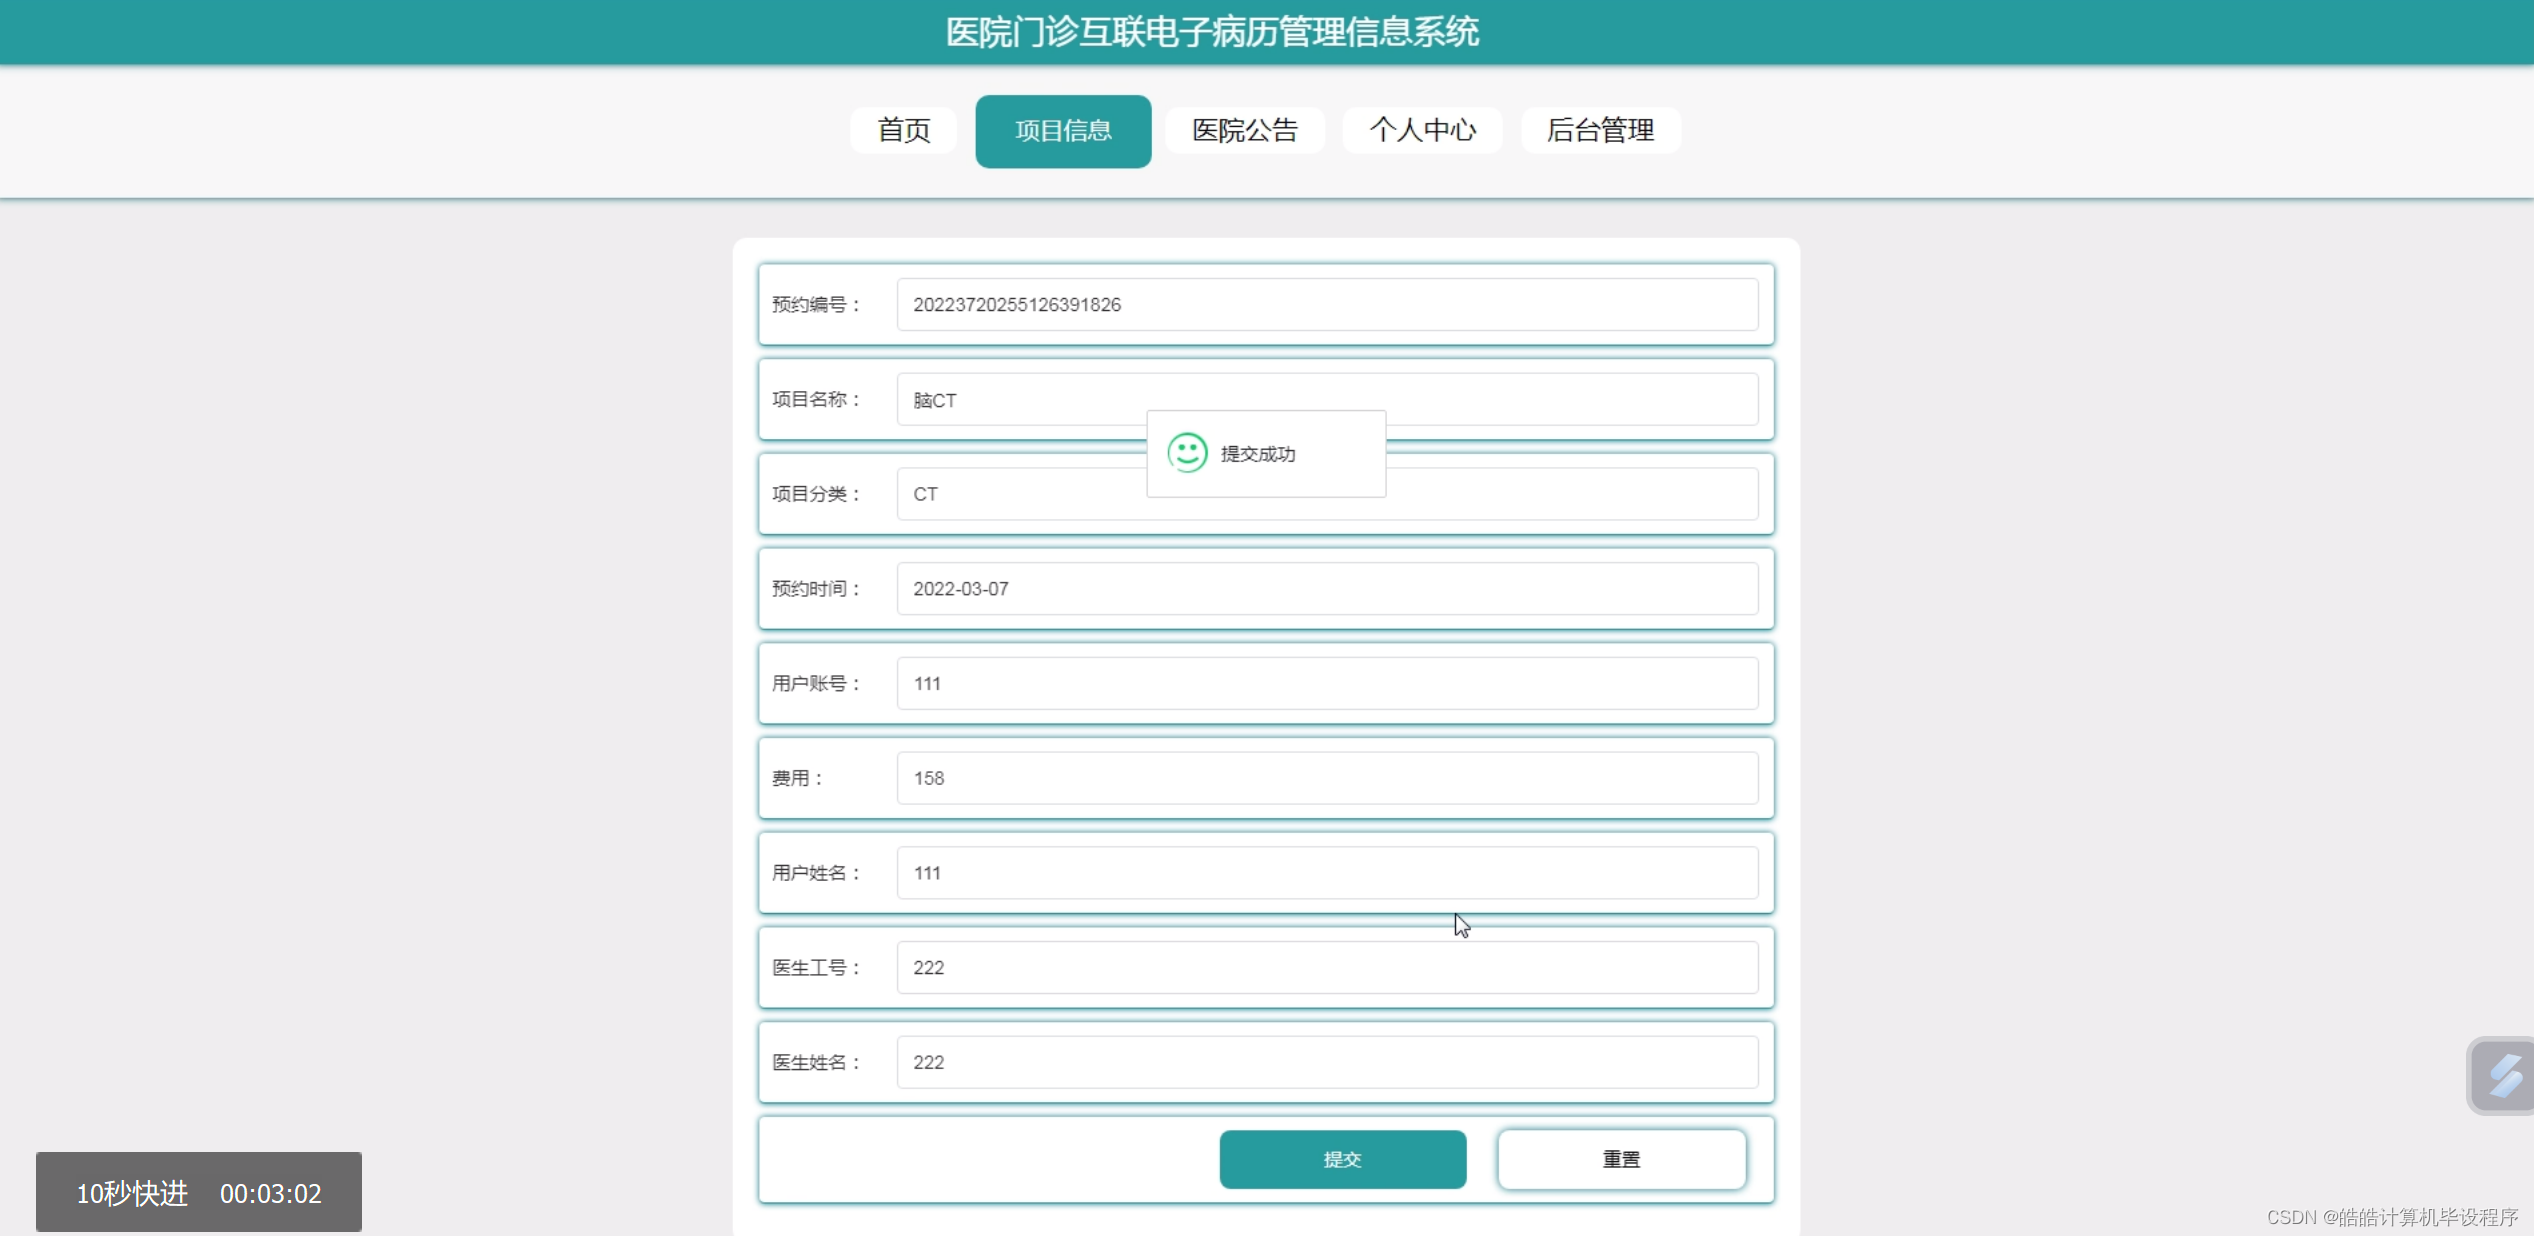2534x1236 pixels.
Task: Go to 个人中心 page
Action: (x=1421, y=130)
